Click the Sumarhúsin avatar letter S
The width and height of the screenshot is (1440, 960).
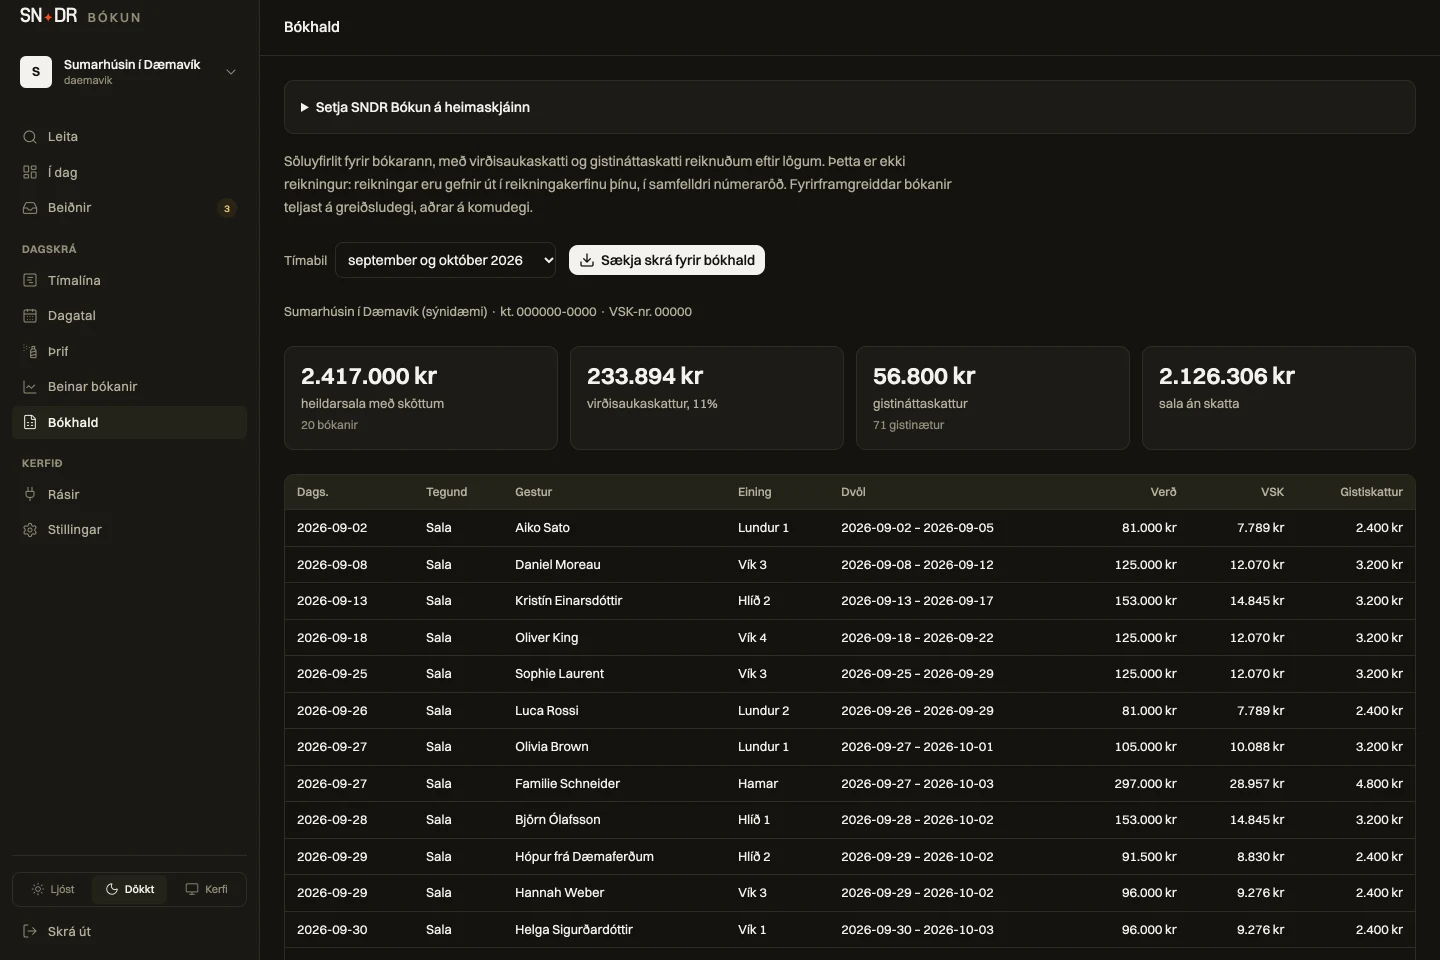(x=36, y=72)
